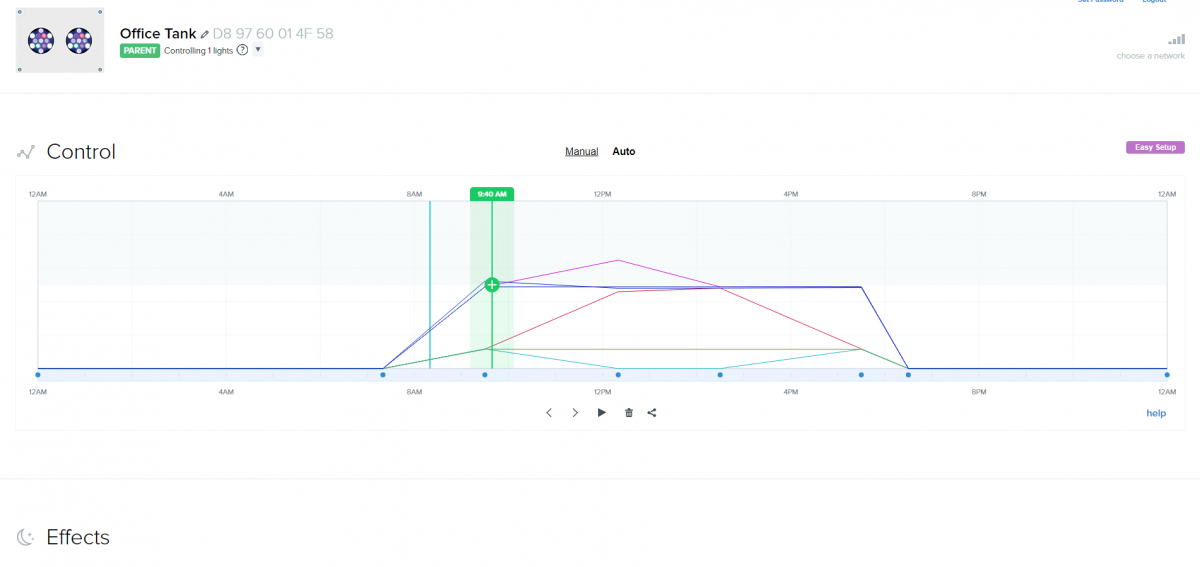Click the green plus marker at 9:40 AM
Screen dimensions: 1200x567
(492, 285)
